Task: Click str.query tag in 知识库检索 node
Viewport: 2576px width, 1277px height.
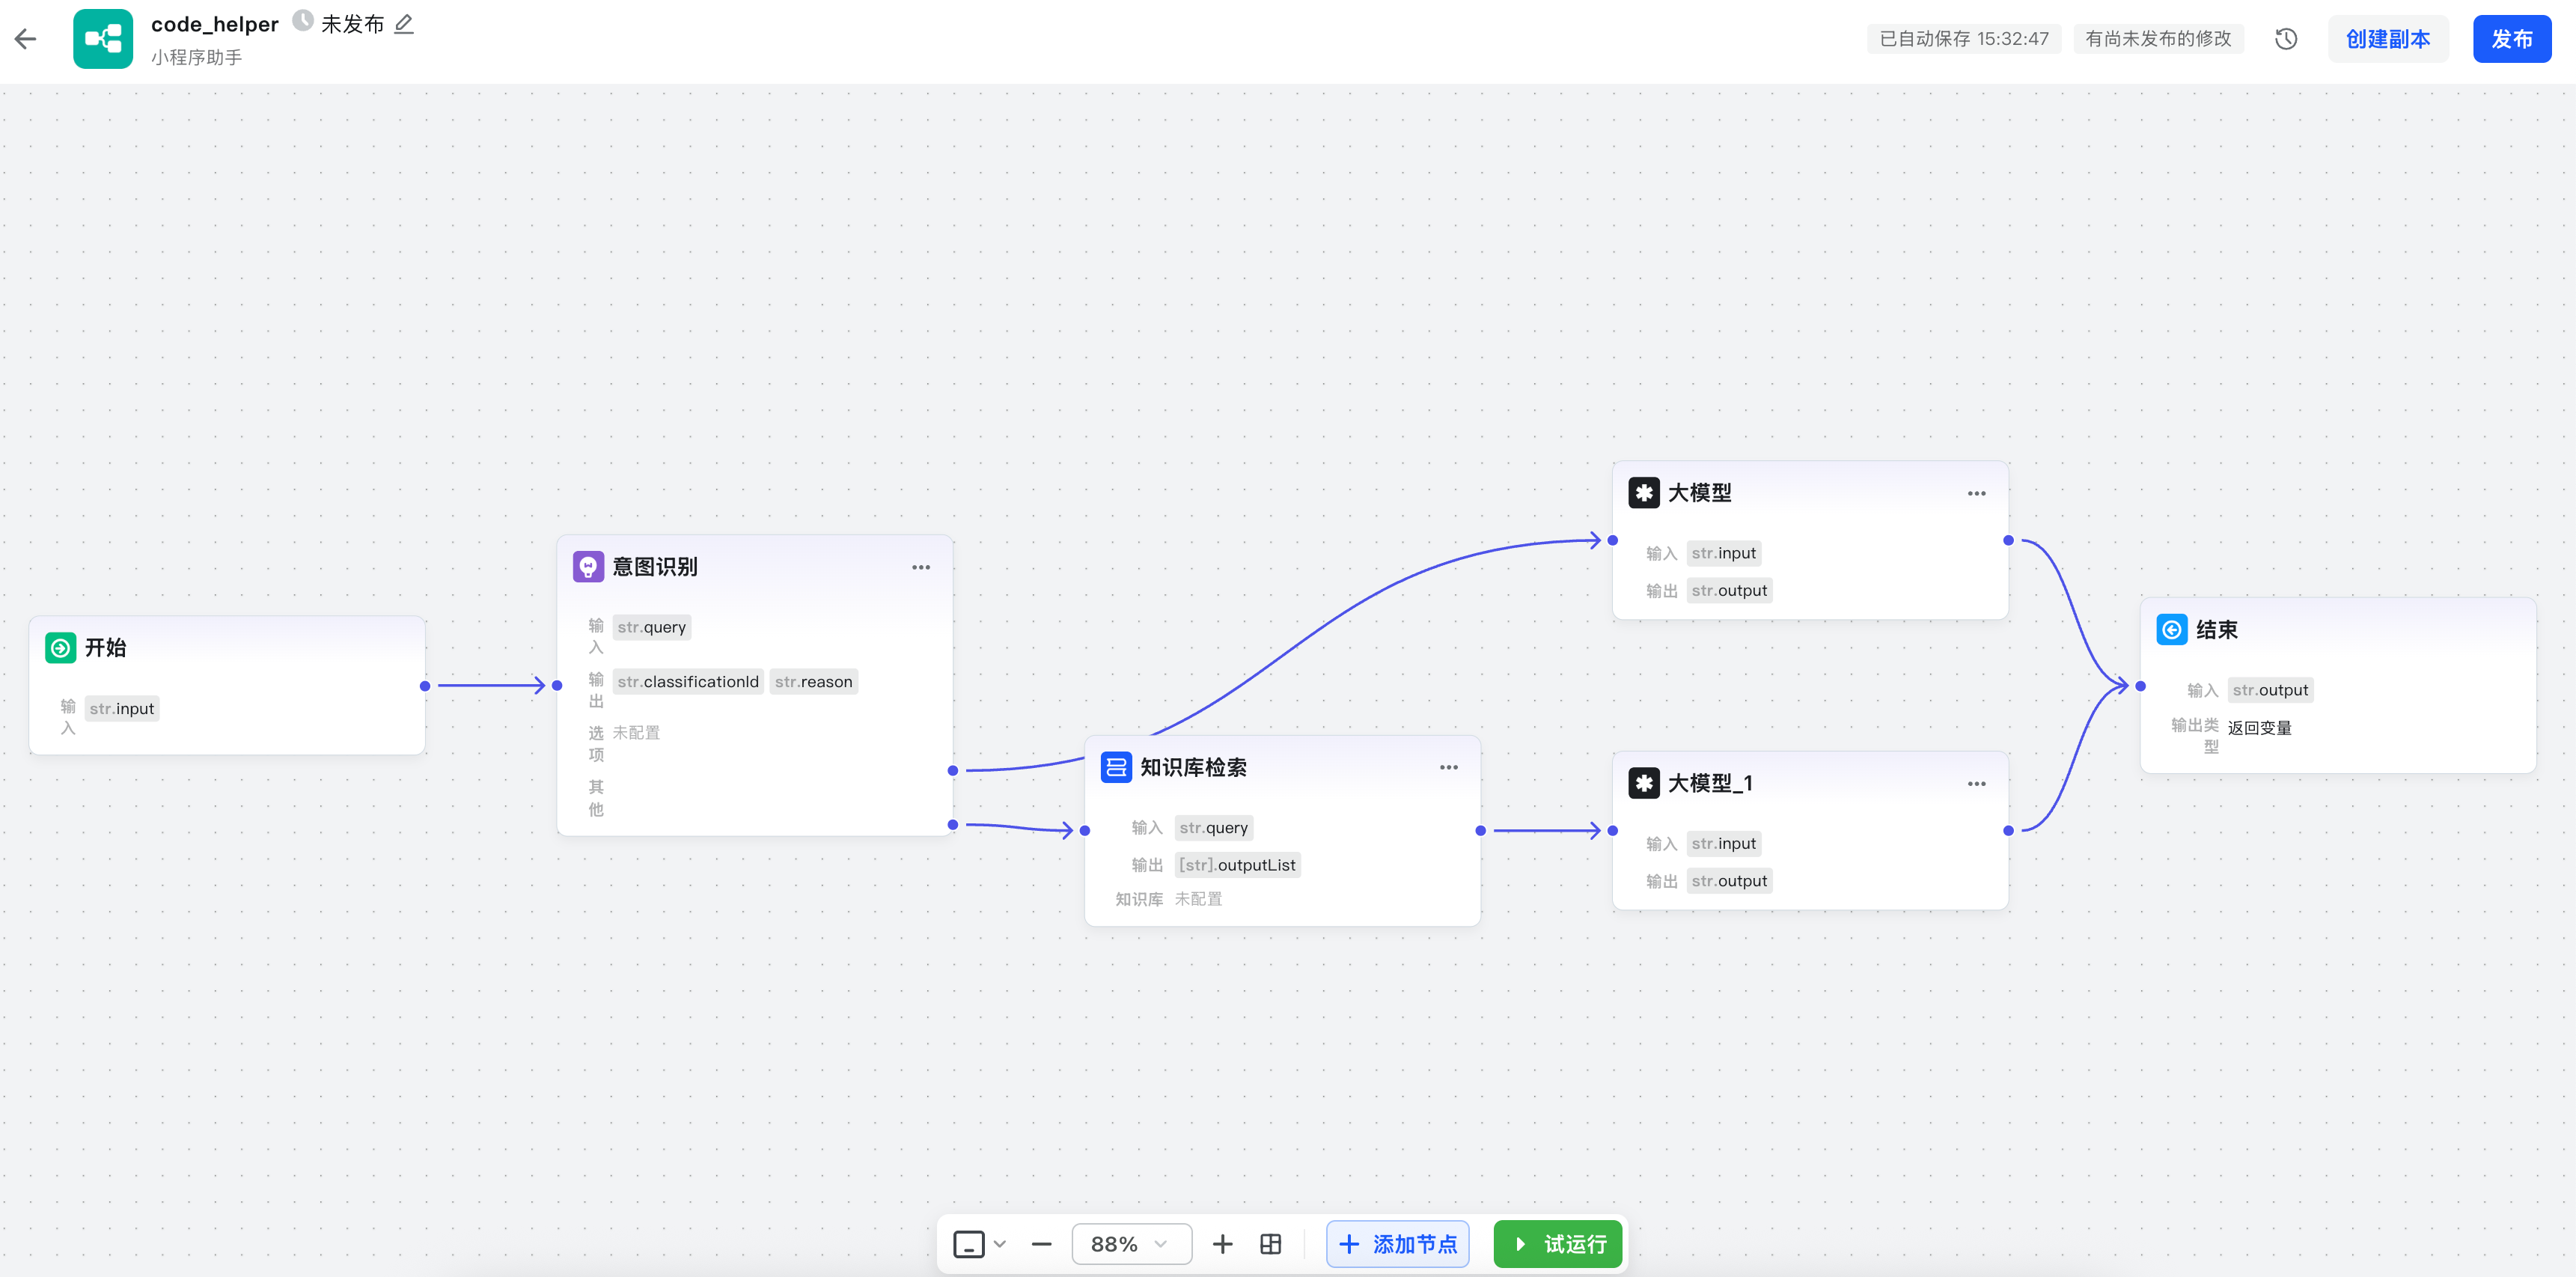Action: point(1214,828)
